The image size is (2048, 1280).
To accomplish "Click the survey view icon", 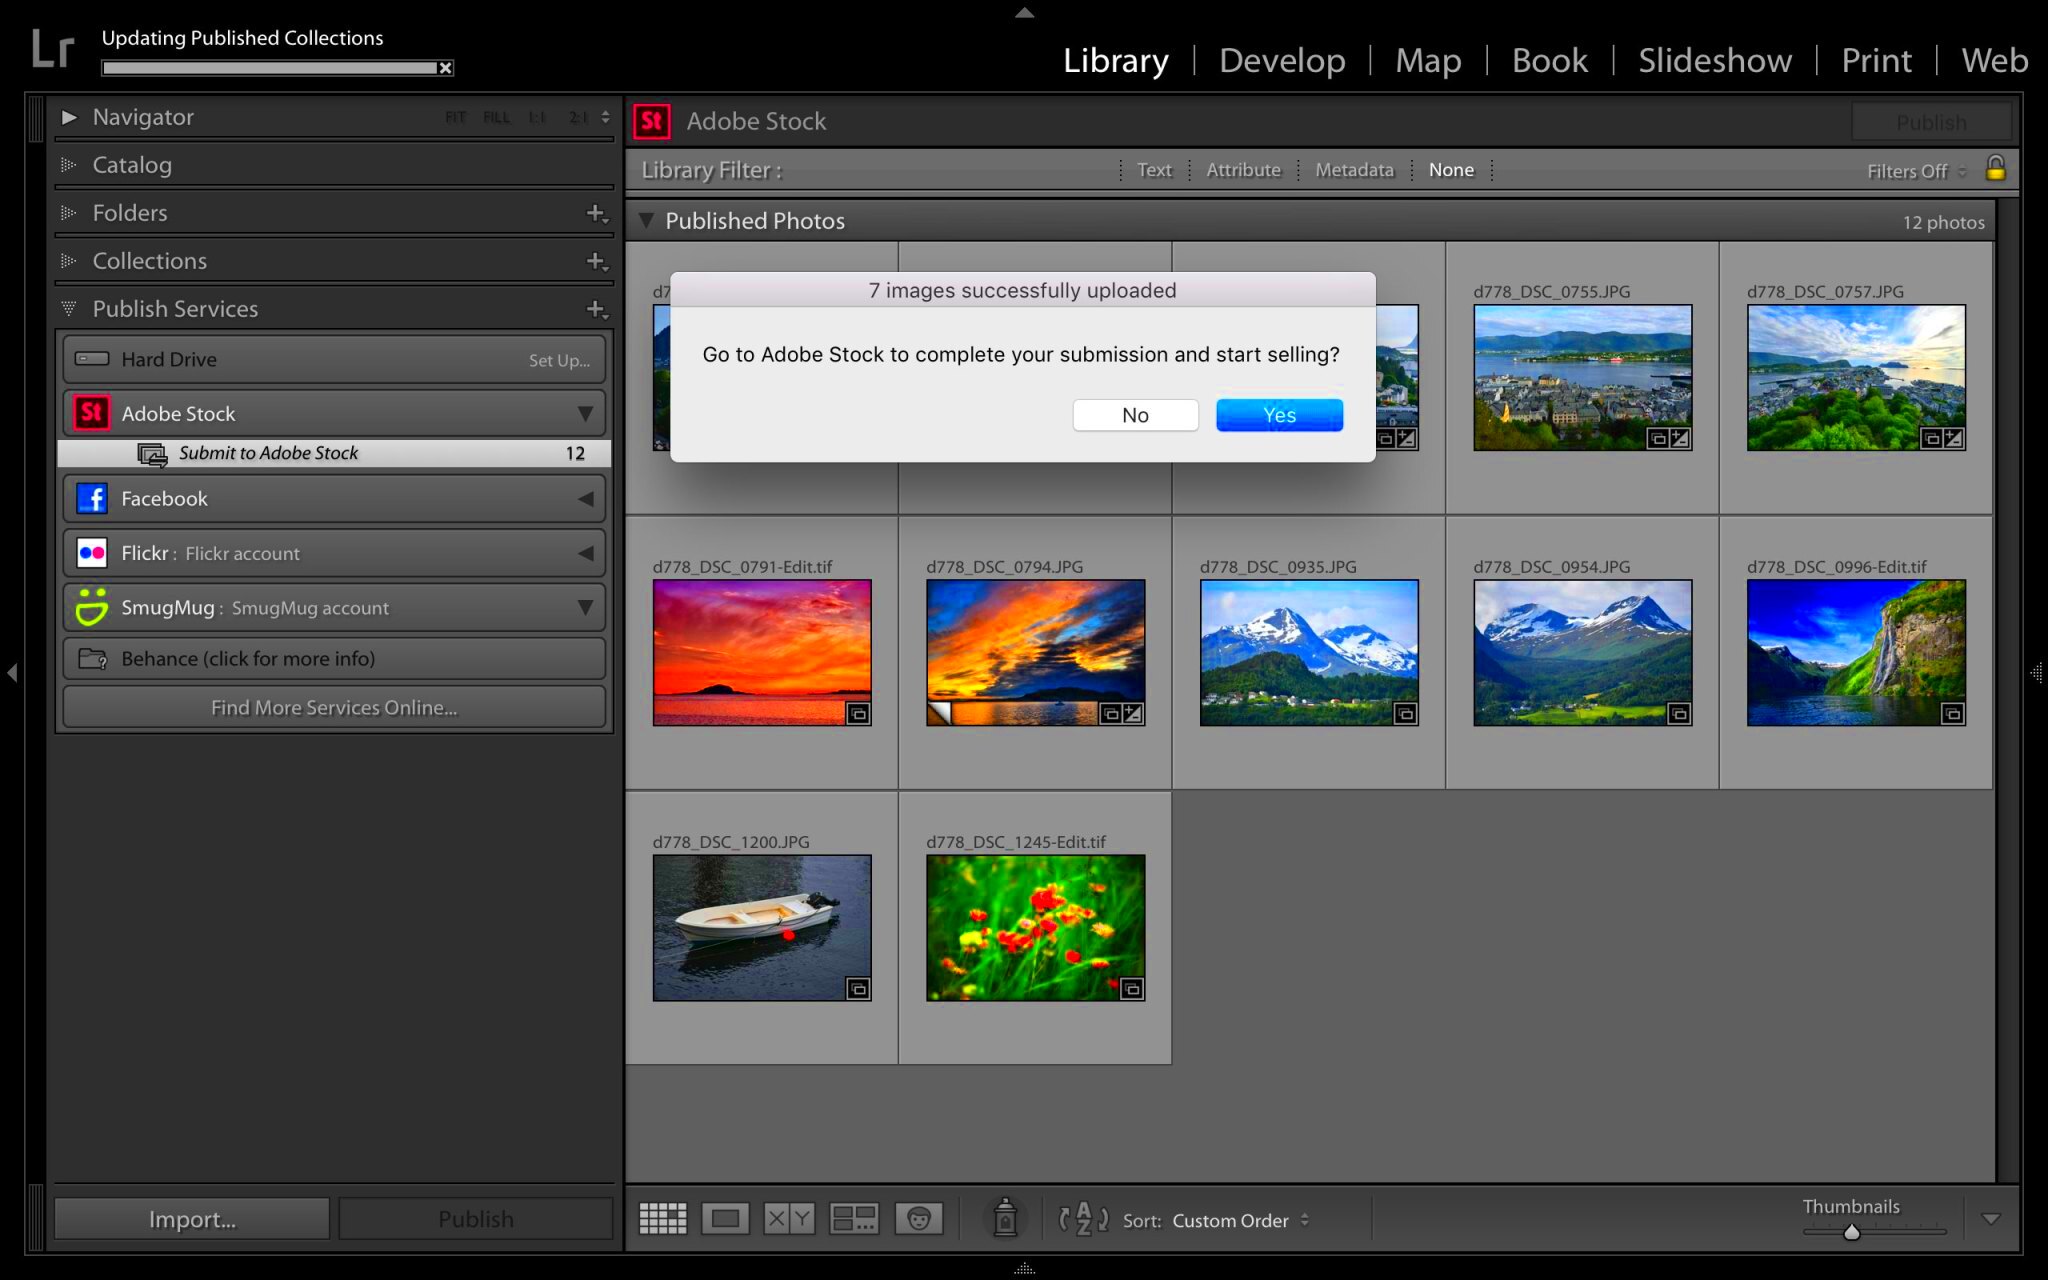I will [x=852, y=1220].
